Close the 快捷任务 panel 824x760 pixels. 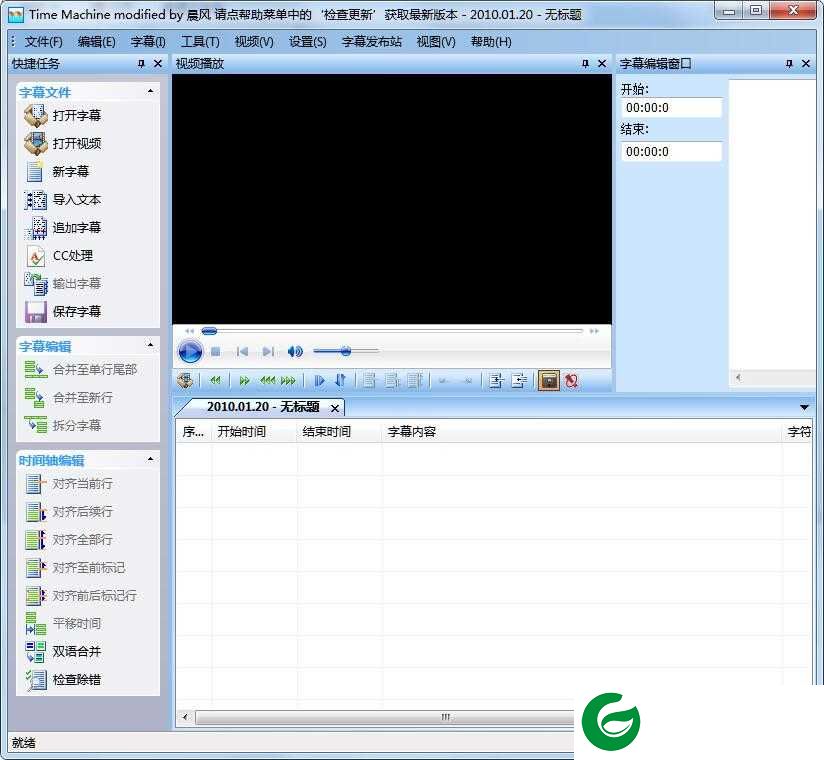pyautogui.click(x=158, y=64)
